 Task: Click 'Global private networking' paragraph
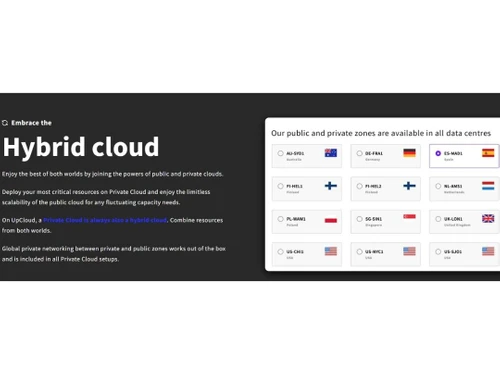(114, 254)
